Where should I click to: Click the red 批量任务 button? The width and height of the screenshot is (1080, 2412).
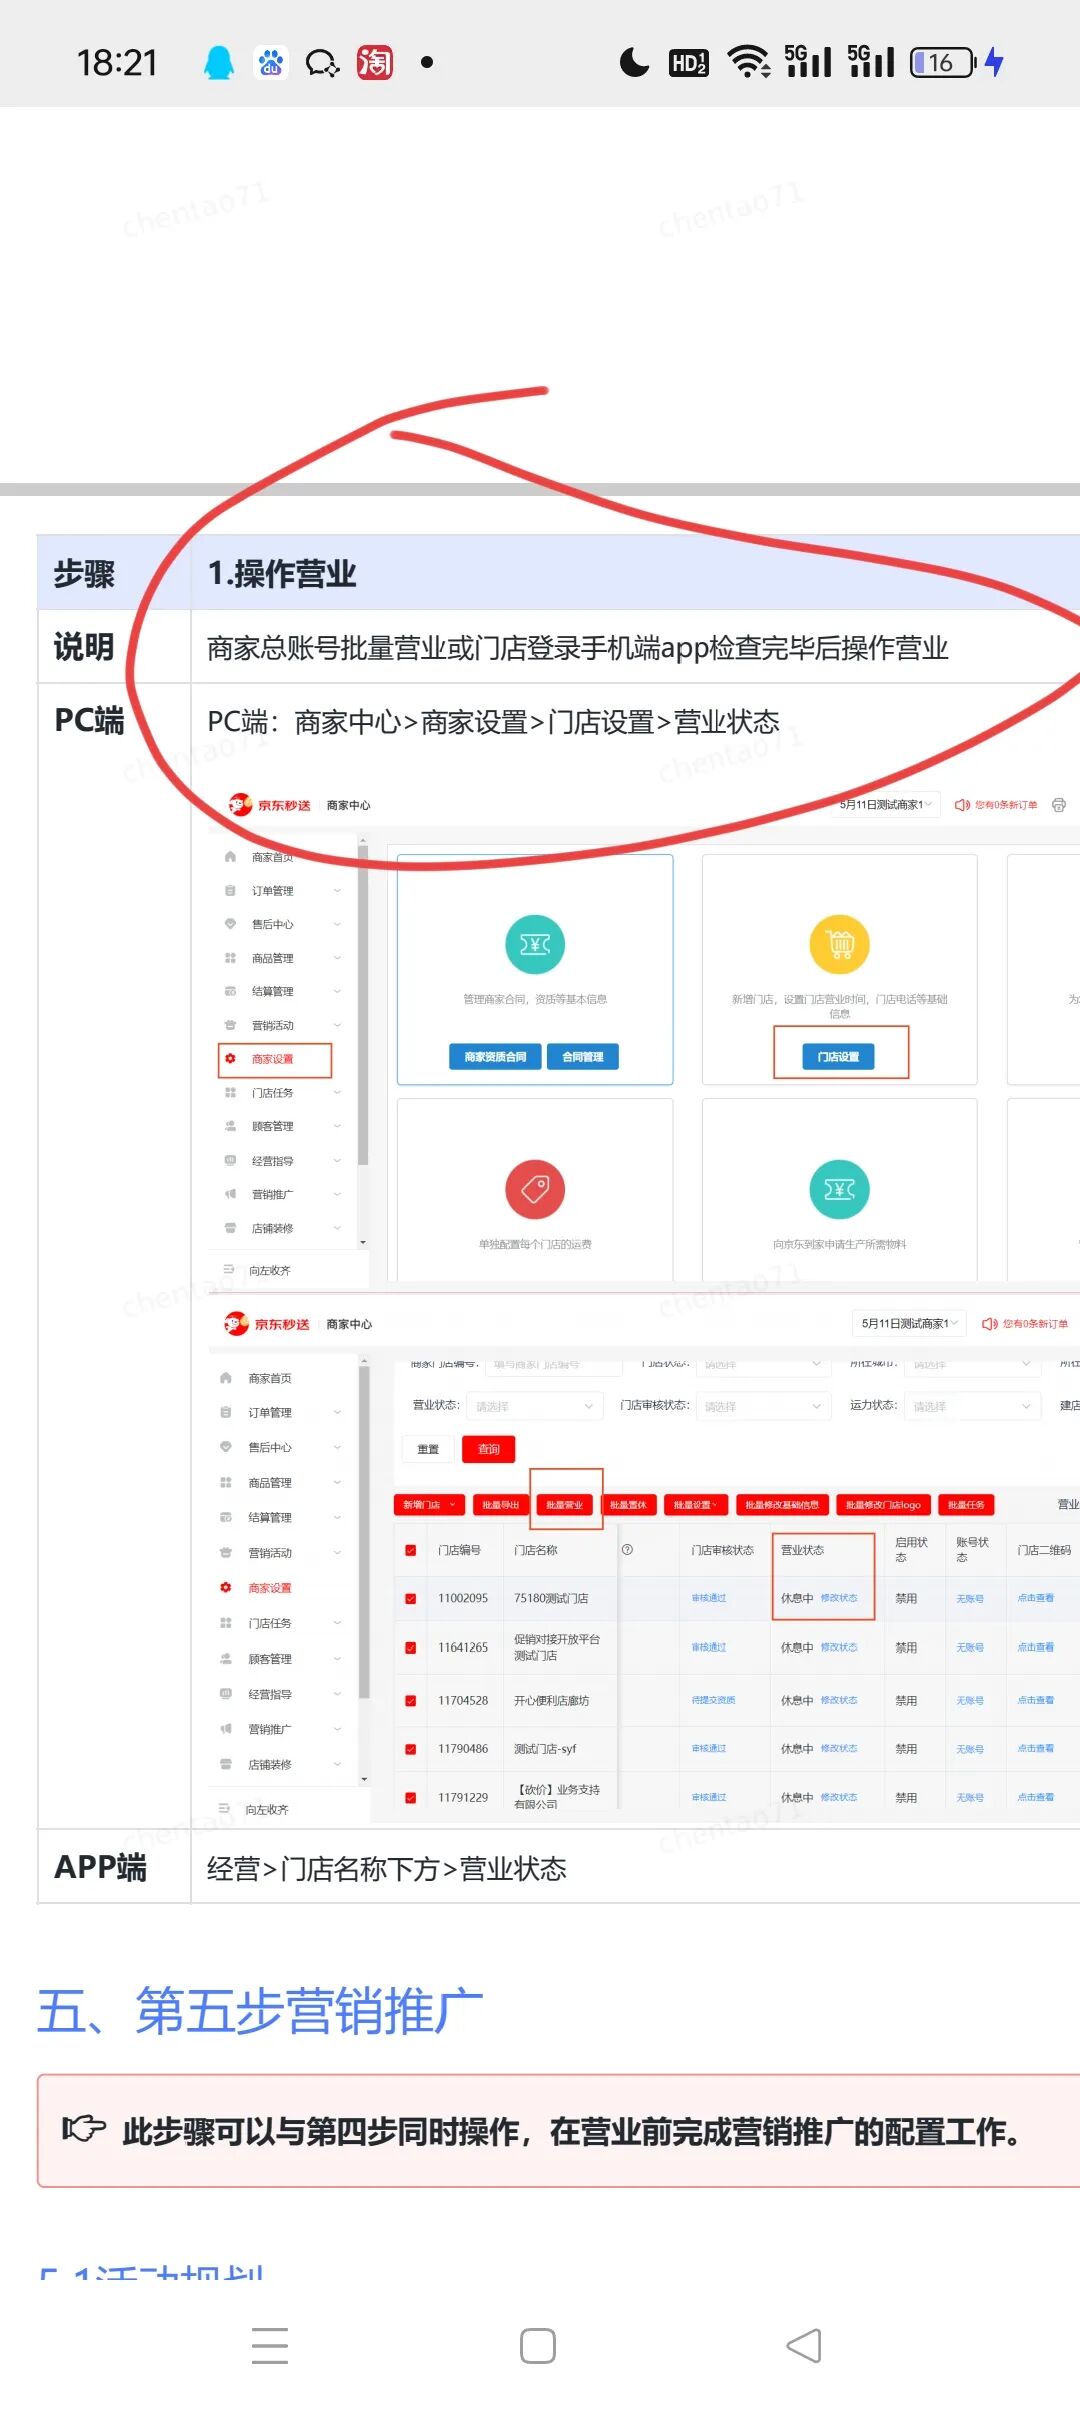coord(966,1505)
